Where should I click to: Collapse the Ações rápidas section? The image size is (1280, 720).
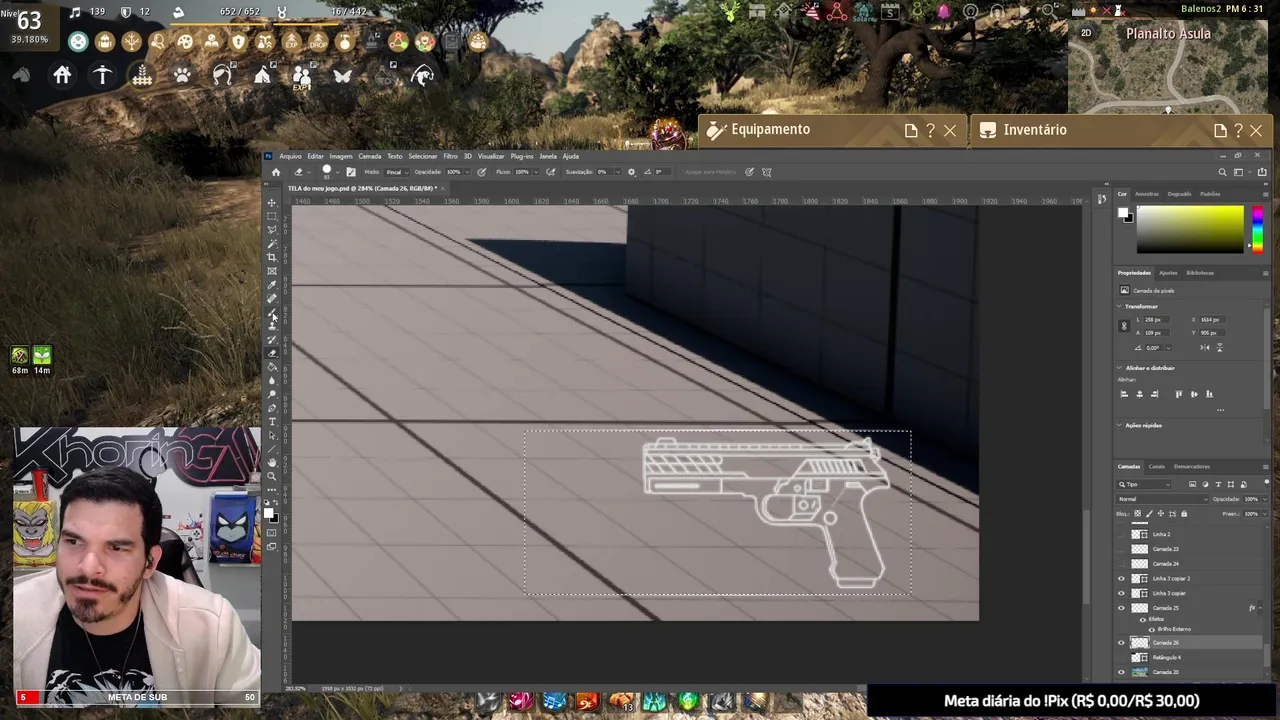[x=1120, y=425]
